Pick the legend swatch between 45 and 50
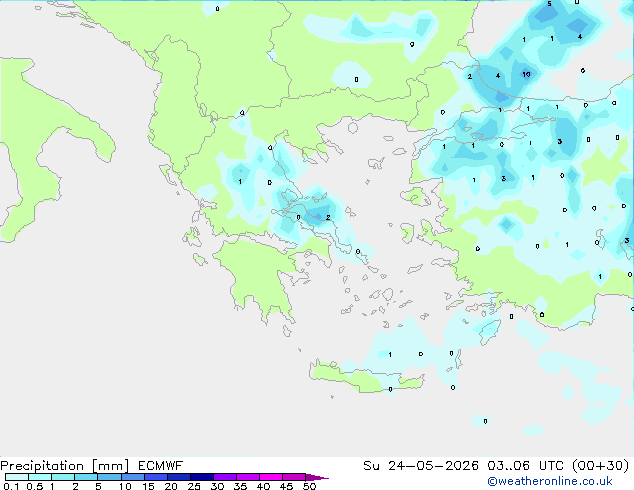 click(x=294, y=477)
